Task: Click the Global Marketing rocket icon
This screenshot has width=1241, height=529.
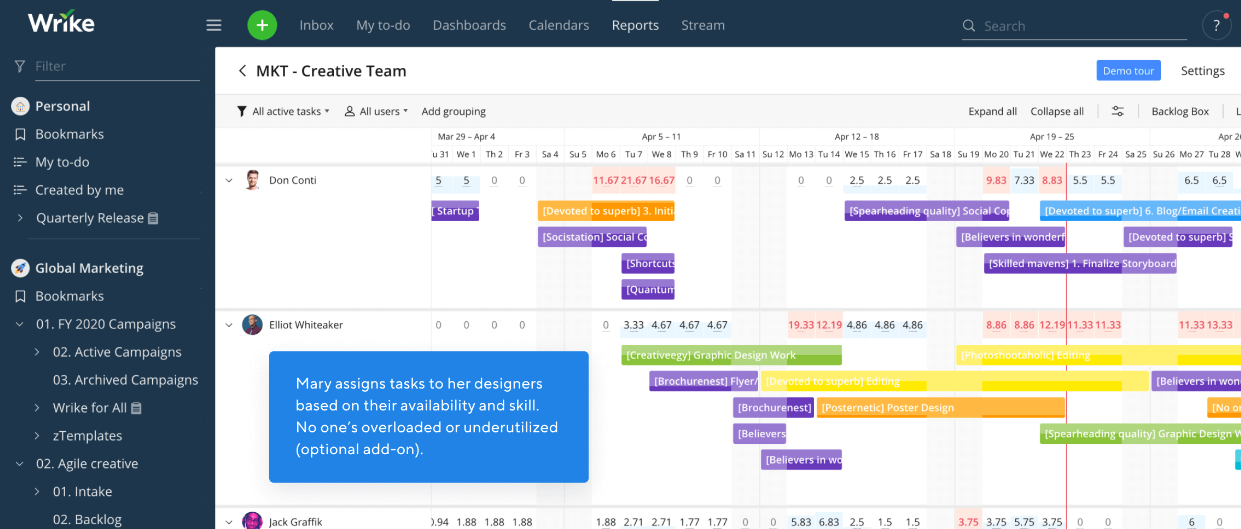Action: (20, 268)
